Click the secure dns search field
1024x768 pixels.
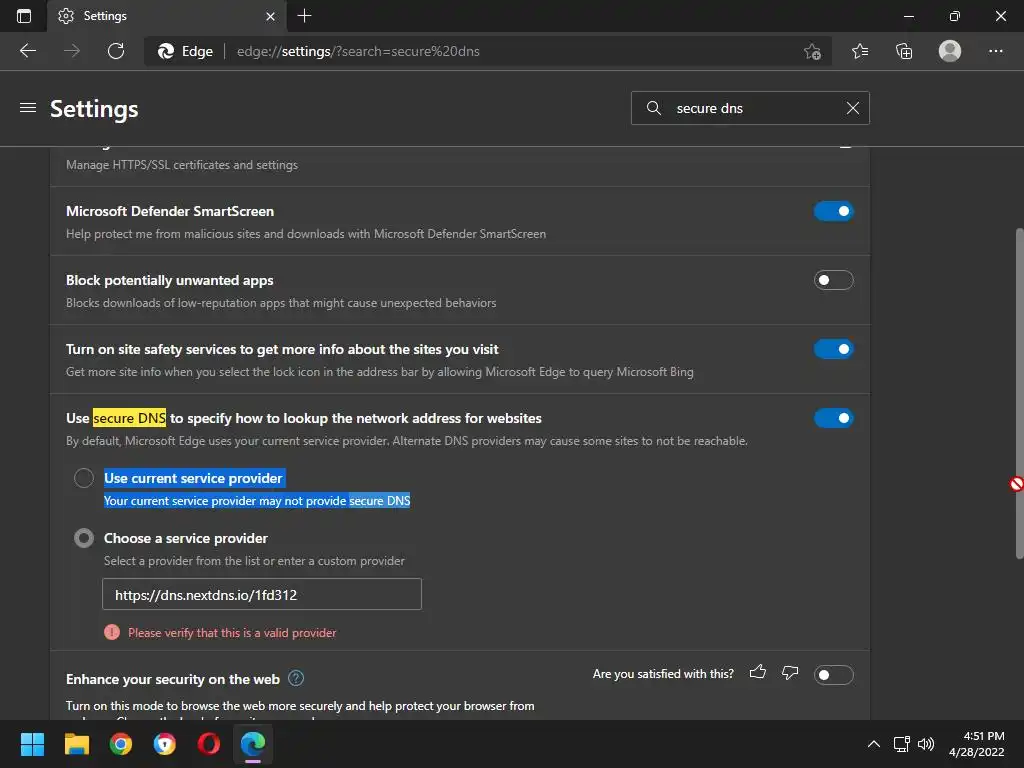(750, 108)
